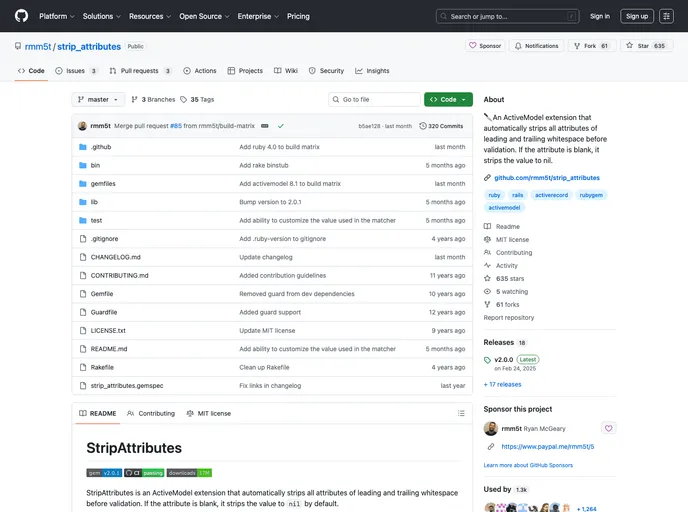Open the CONTRIBUTING.md file
Viewport: 688px width, 512px height.
119,276
